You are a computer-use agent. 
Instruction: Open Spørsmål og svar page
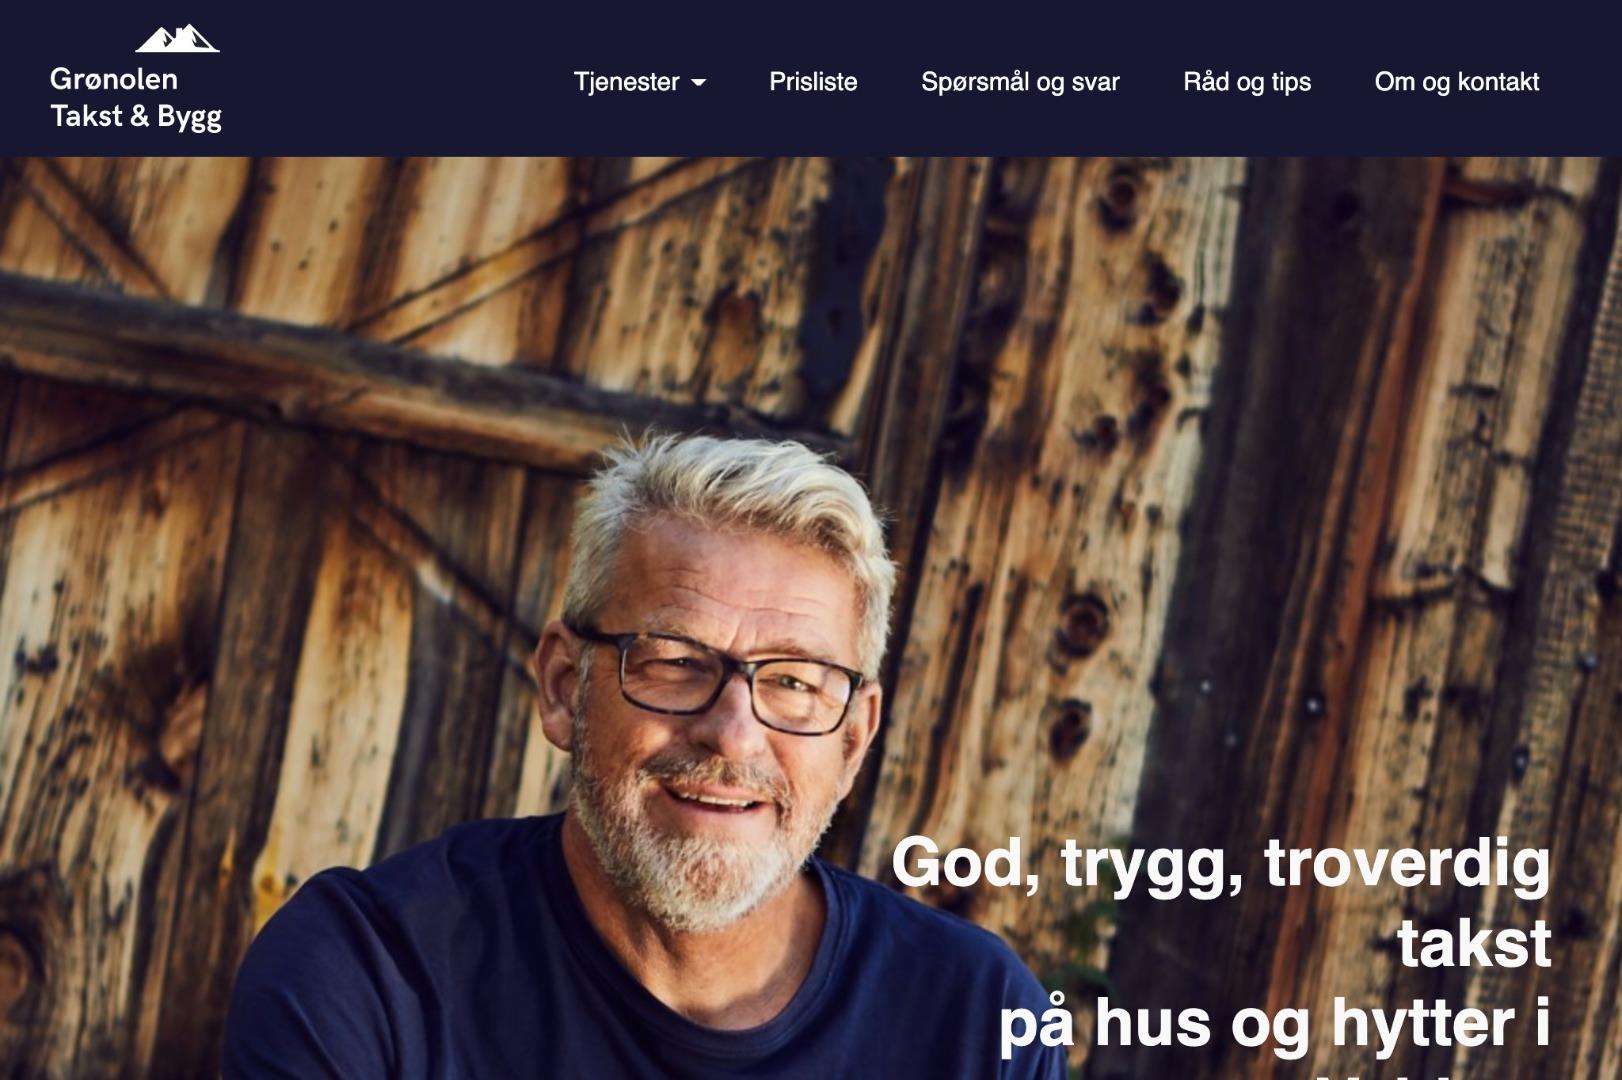tap(1020, 82)
